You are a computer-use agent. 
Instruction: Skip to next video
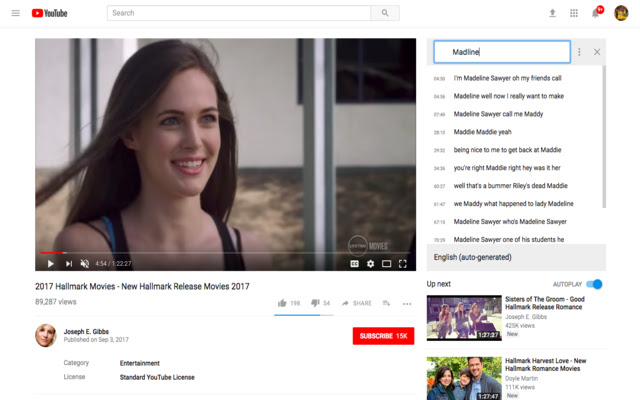(x=69, y=264)
